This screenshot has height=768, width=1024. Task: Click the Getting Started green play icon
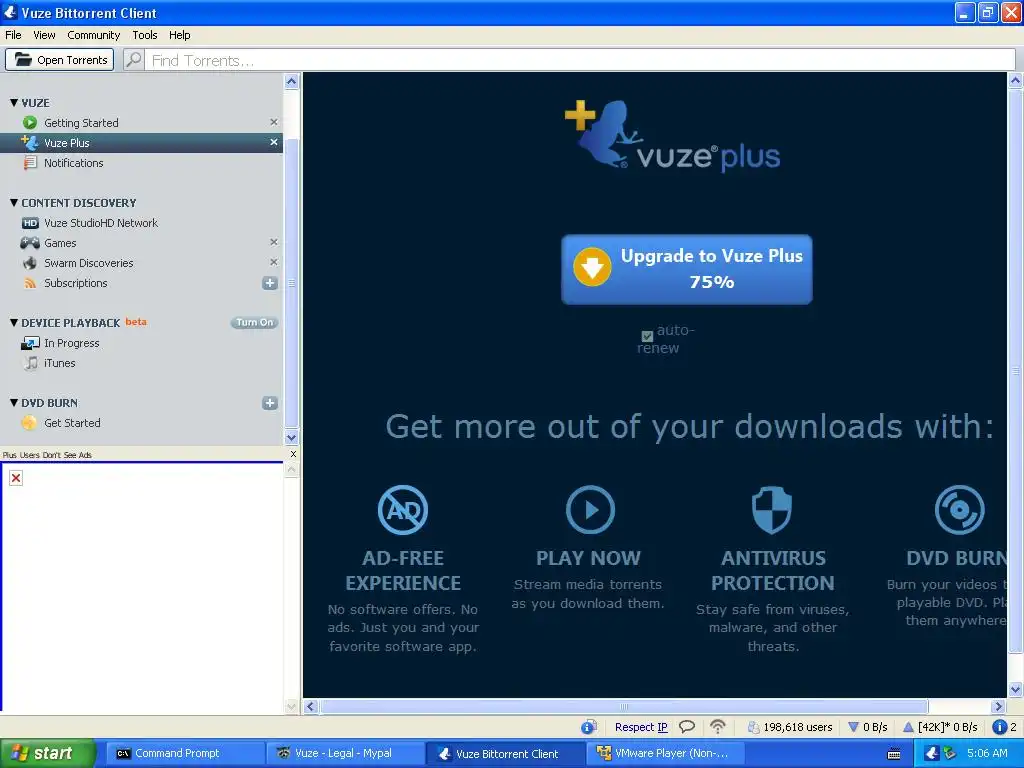[29, 123]
